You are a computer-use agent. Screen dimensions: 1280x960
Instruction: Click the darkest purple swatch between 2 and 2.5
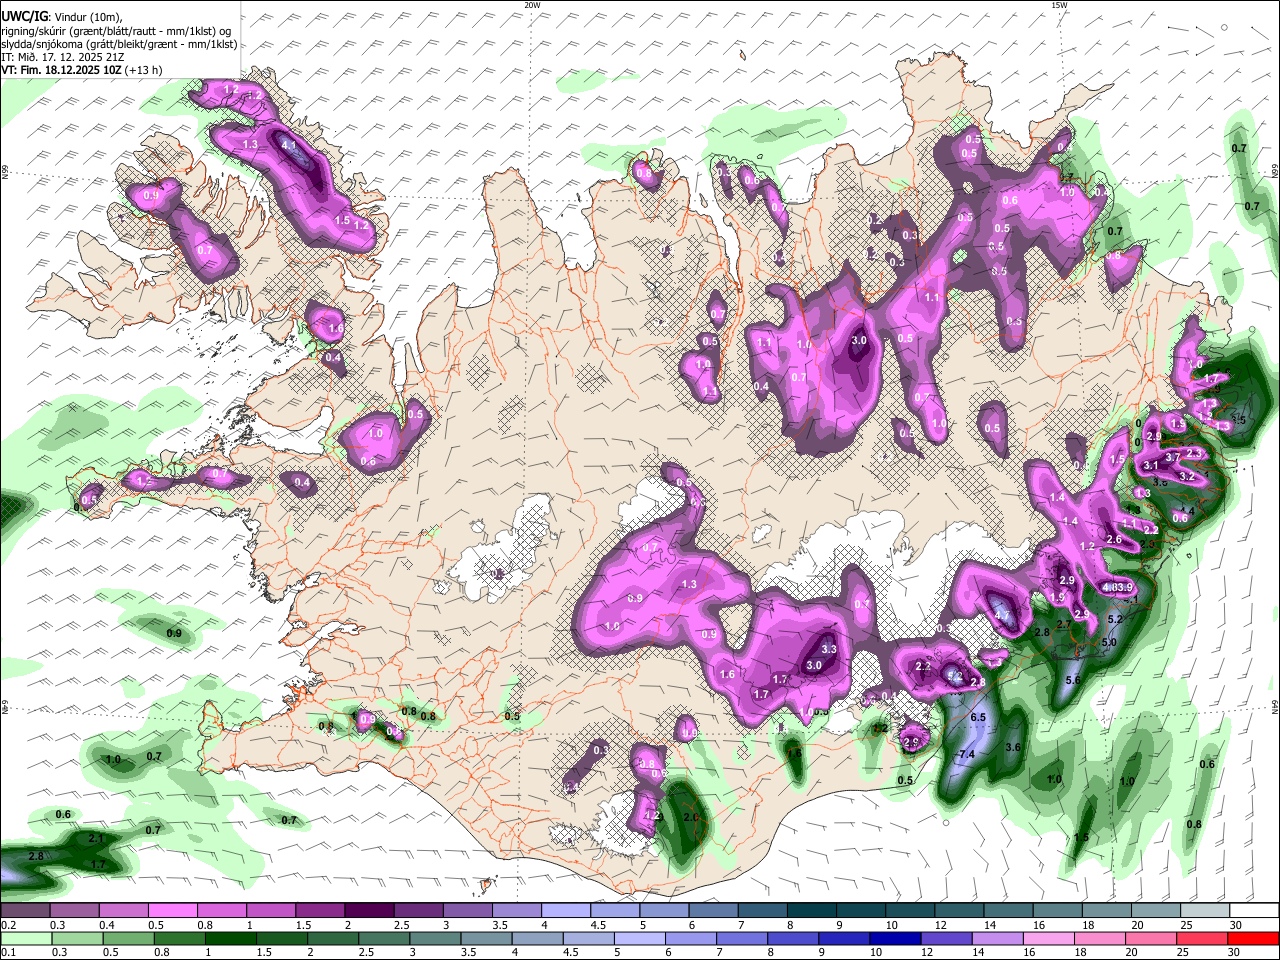(x=369, y=911)
